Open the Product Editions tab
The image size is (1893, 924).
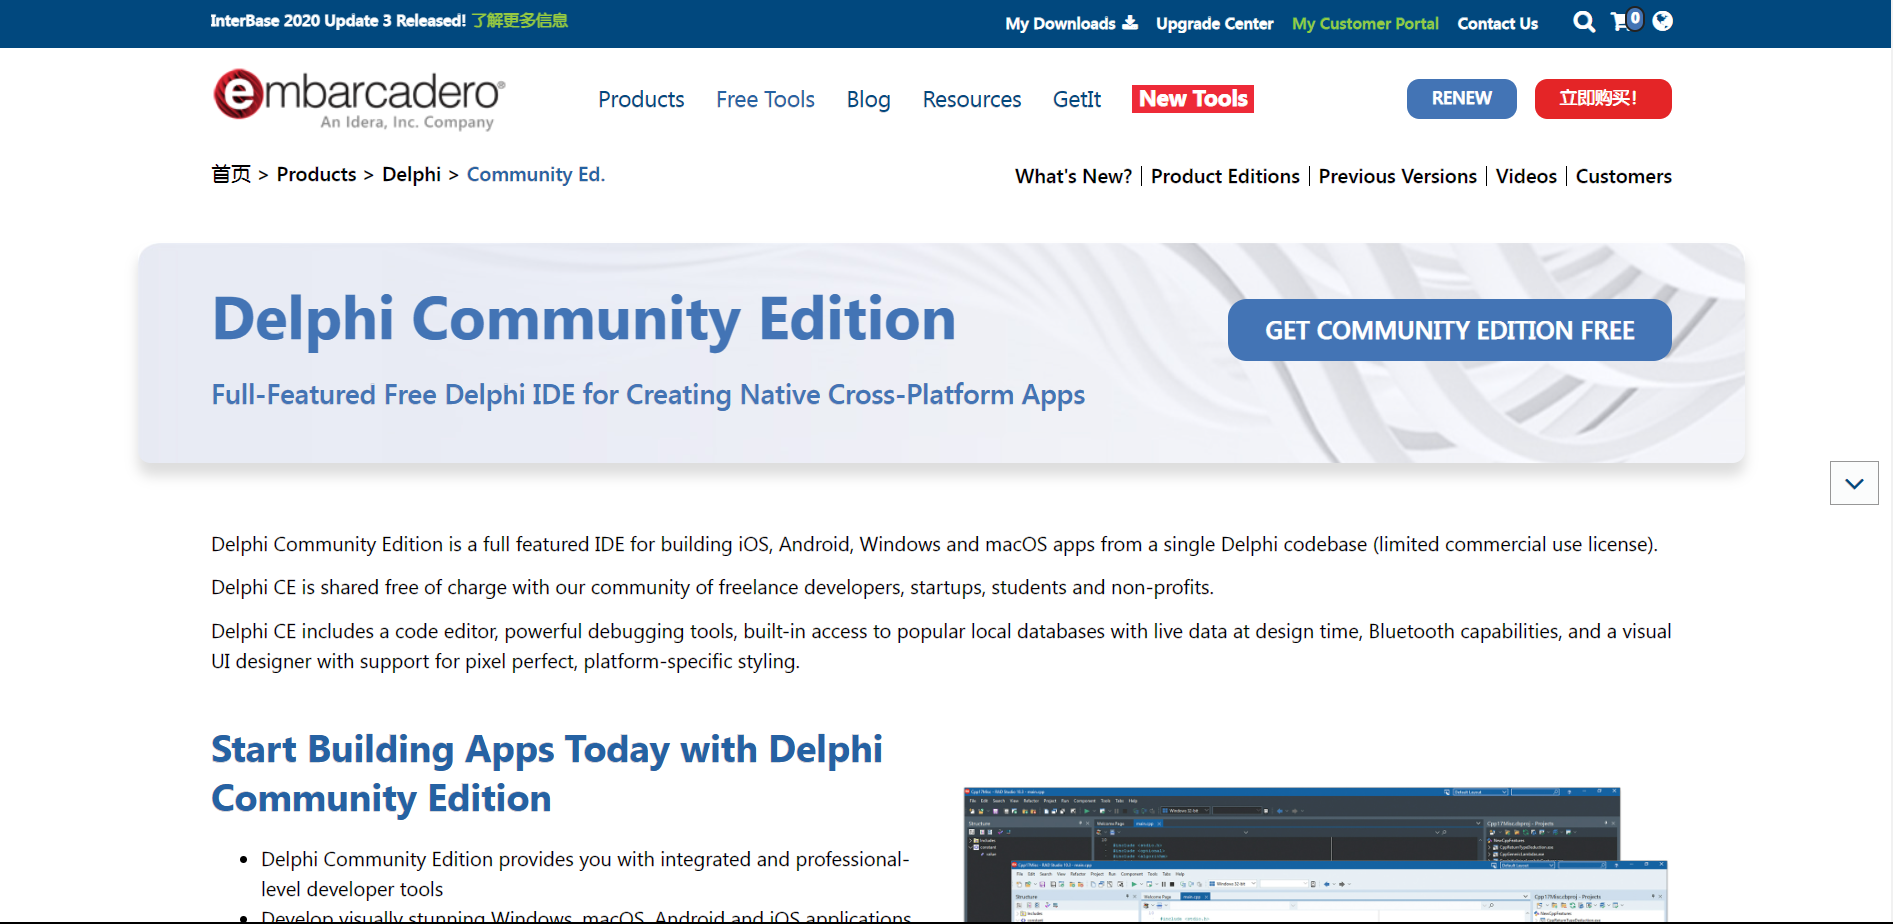1225,176
